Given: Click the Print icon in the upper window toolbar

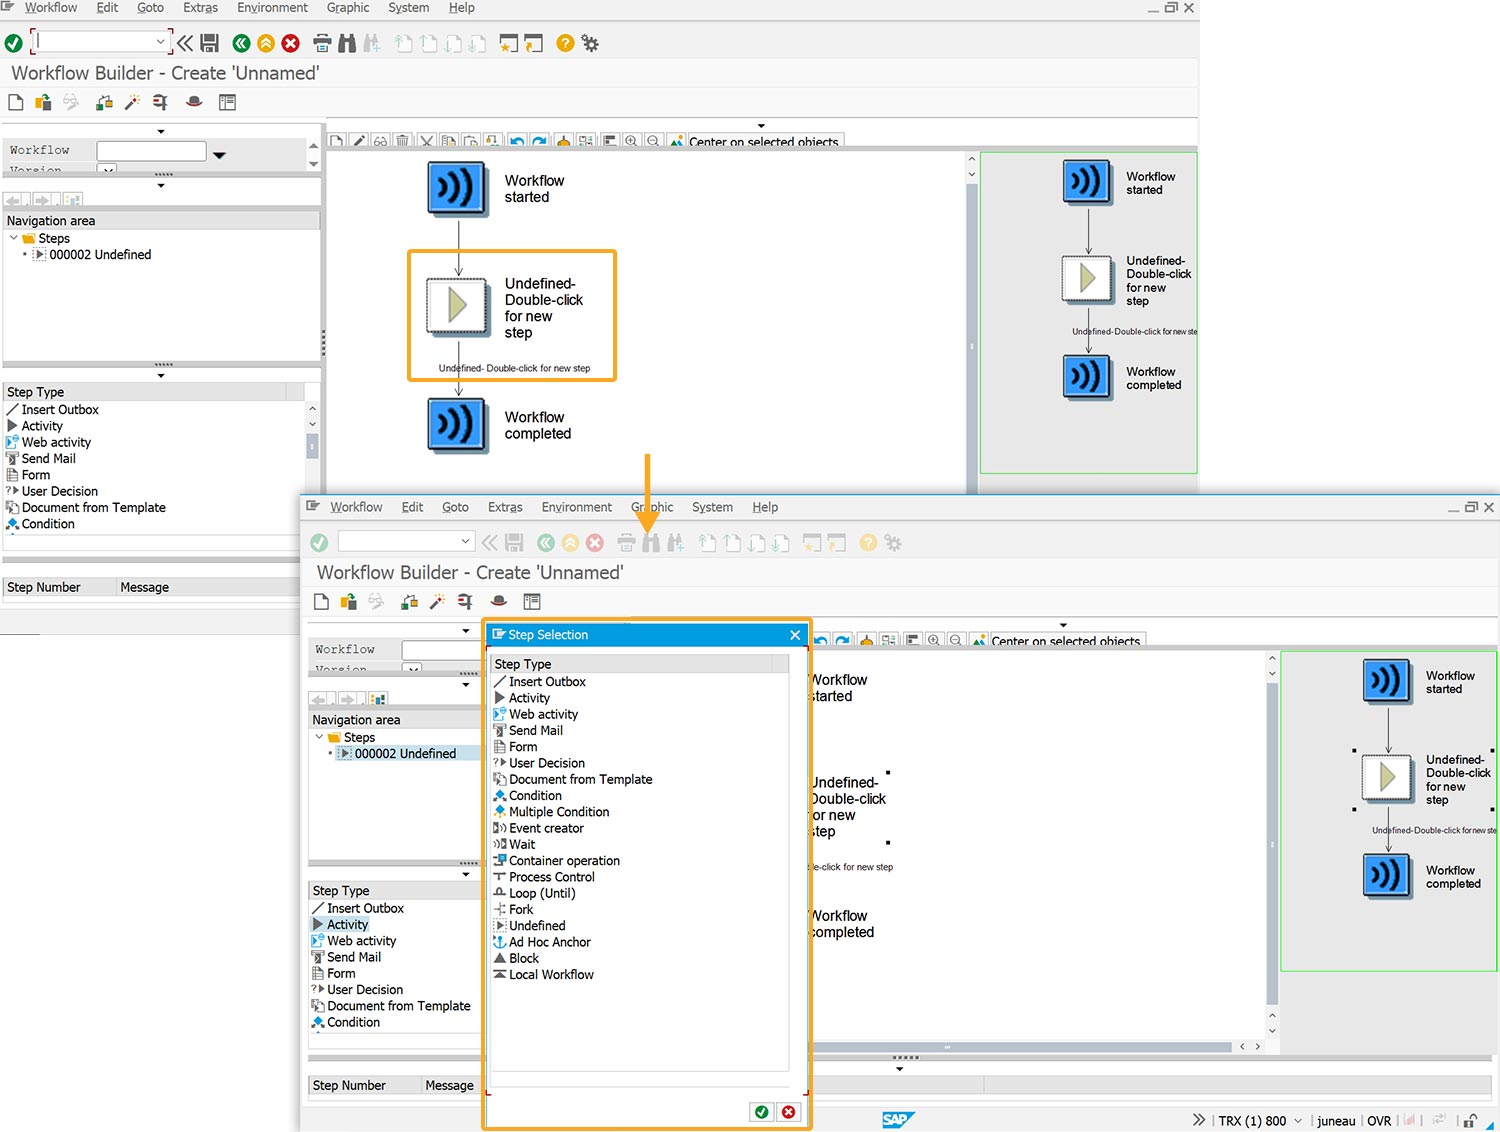Looking at the screenshot, I should click(322, 43).
